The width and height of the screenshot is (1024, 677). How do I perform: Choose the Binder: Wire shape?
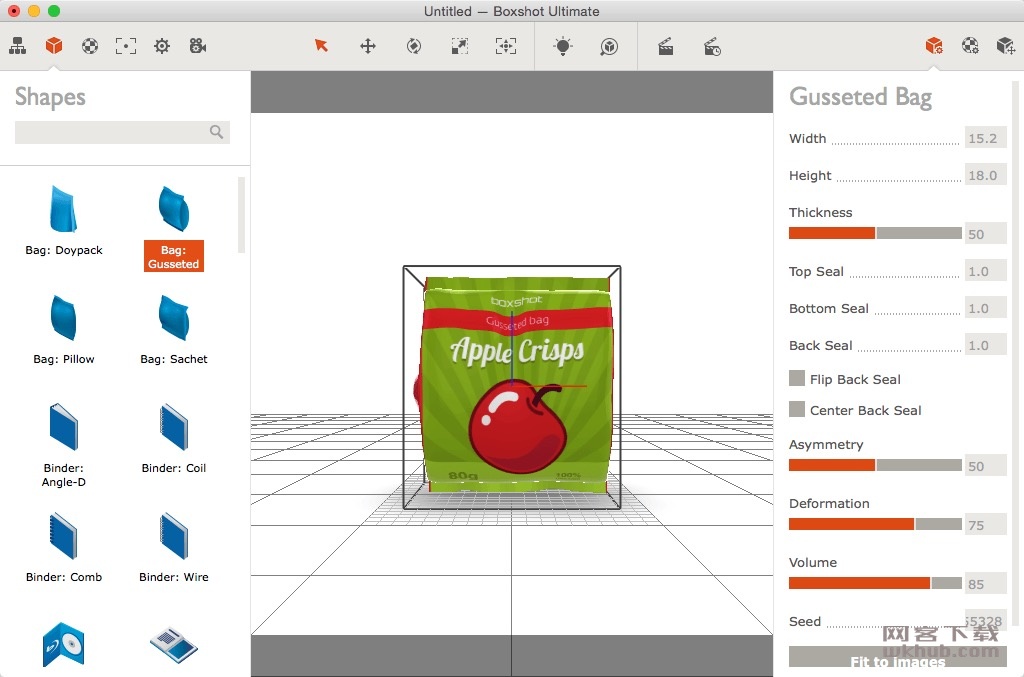[174, 548]
